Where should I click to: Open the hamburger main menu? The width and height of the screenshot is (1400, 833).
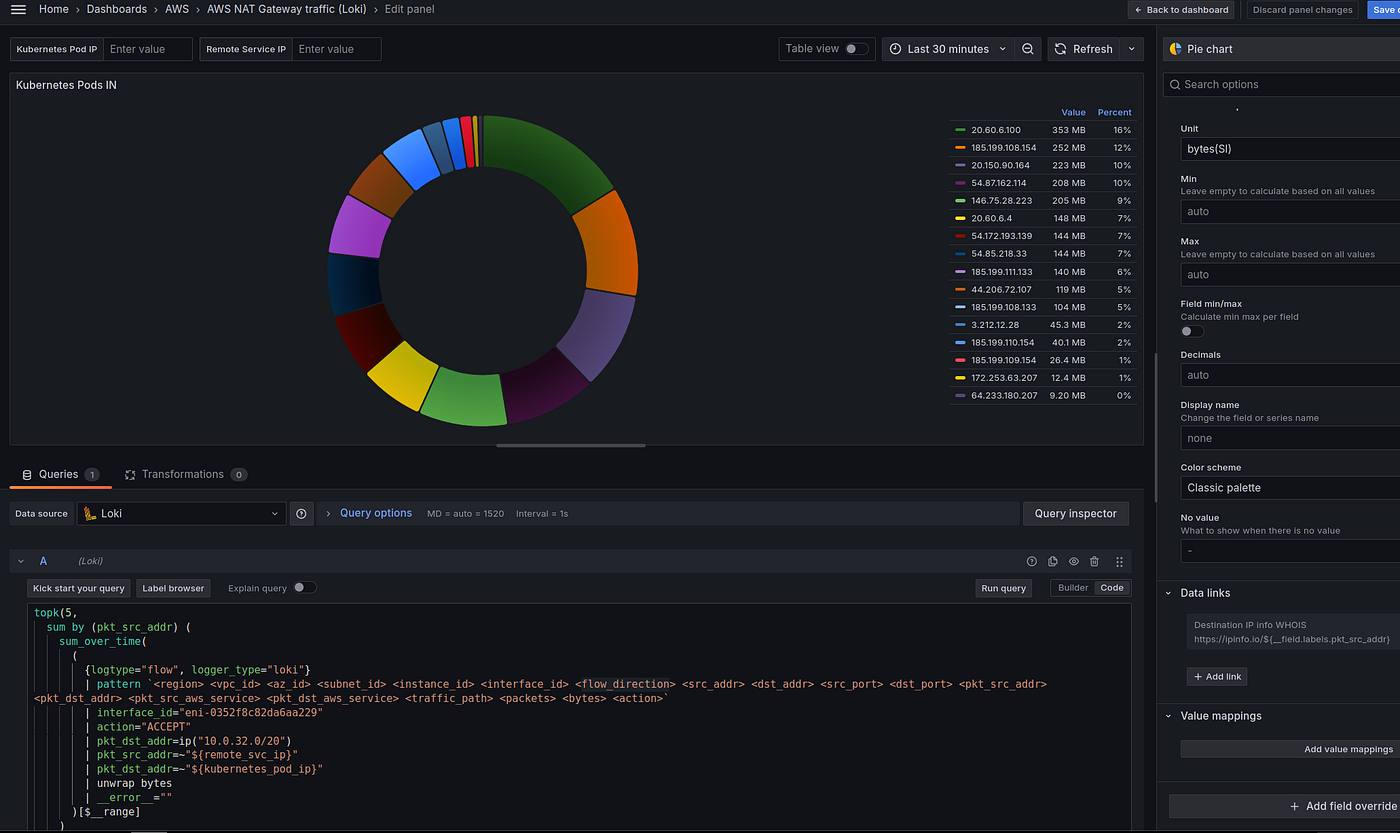[18, 9]
